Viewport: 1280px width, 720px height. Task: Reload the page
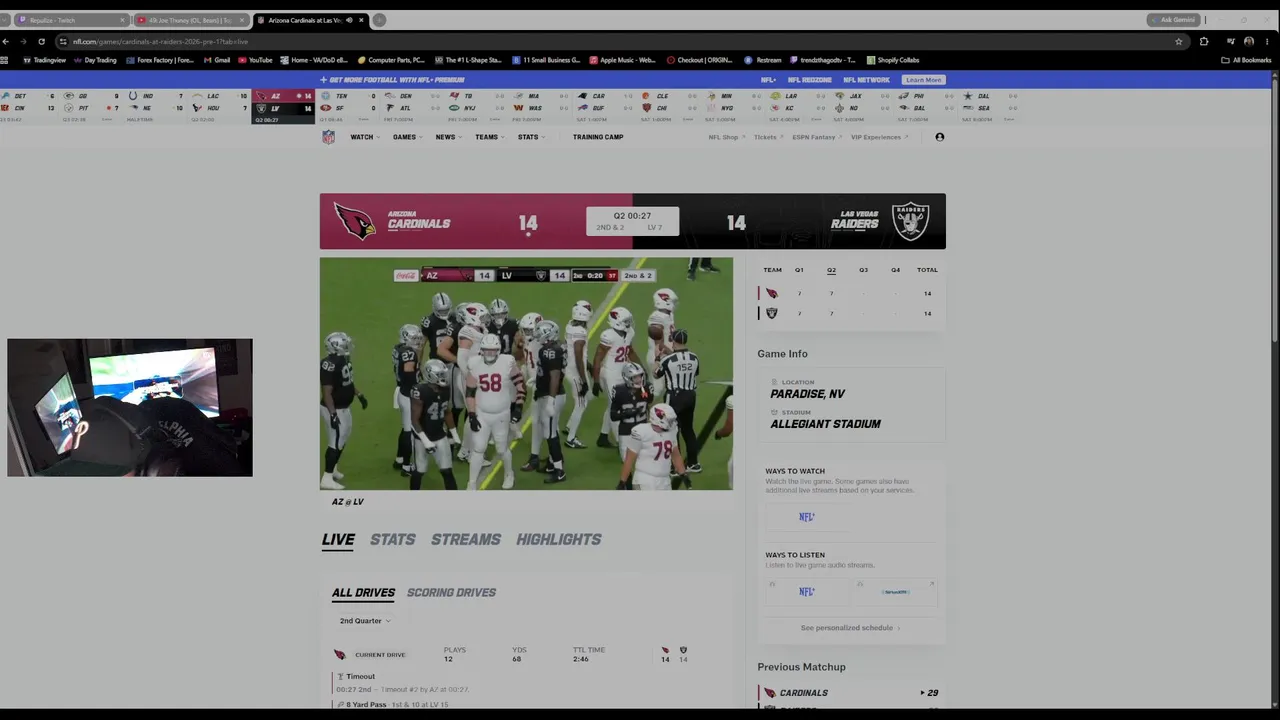tap(41, 41)
